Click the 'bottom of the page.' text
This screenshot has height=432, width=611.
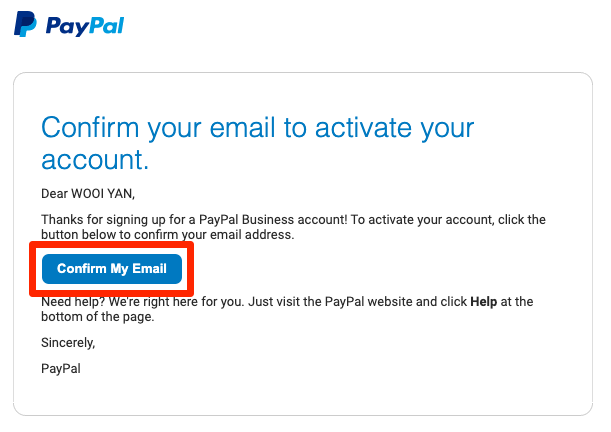98,317
